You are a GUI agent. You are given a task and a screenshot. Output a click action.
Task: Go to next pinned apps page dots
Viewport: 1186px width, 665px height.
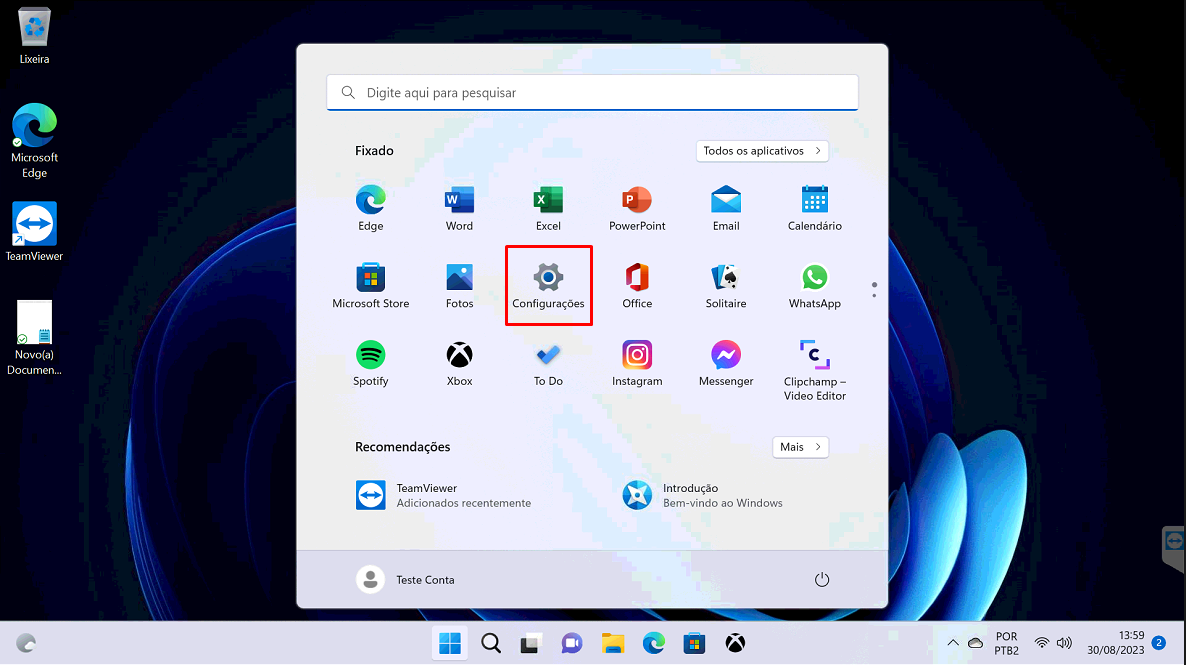coord(874,290)
